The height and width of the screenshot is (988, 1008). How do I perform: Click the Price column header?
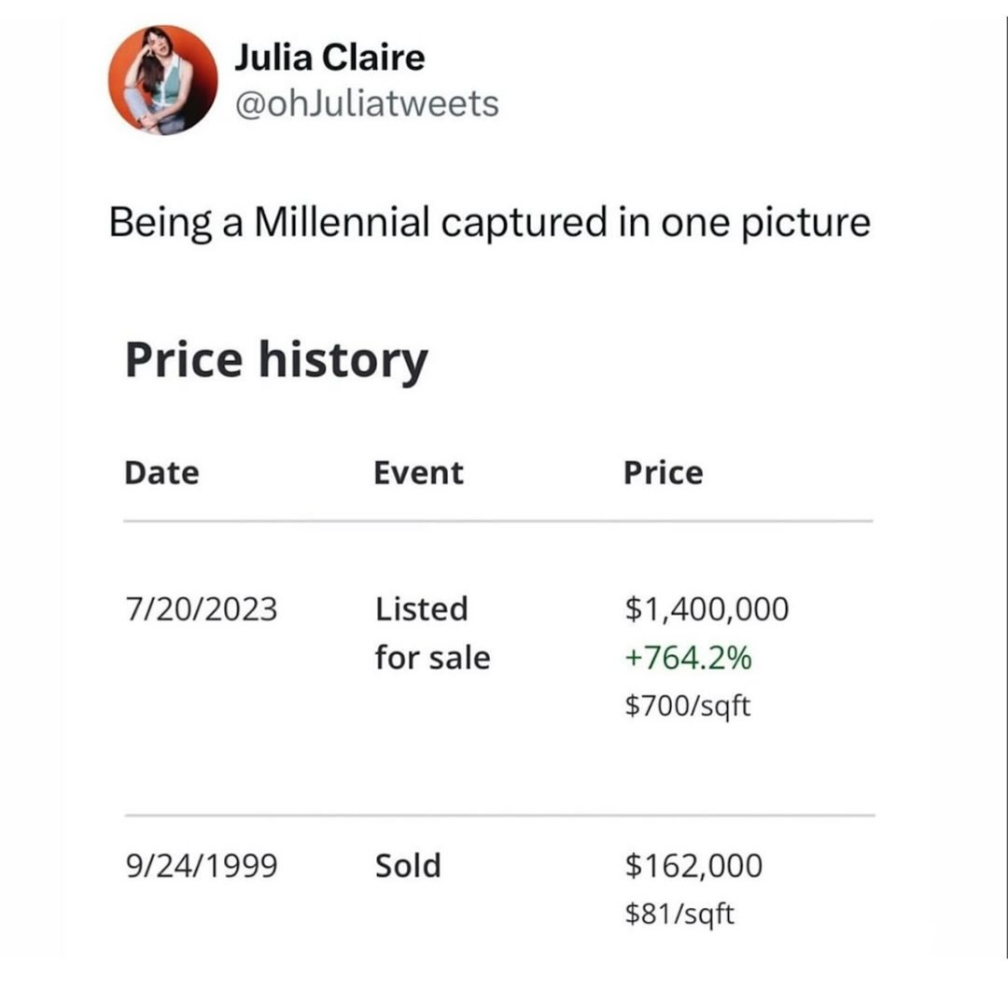click(663, 473)
